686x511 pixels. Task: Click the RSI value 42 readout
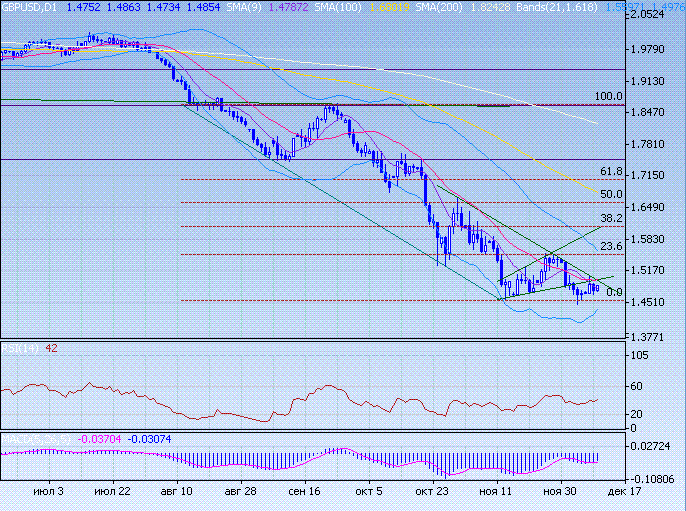pos(52,349)
